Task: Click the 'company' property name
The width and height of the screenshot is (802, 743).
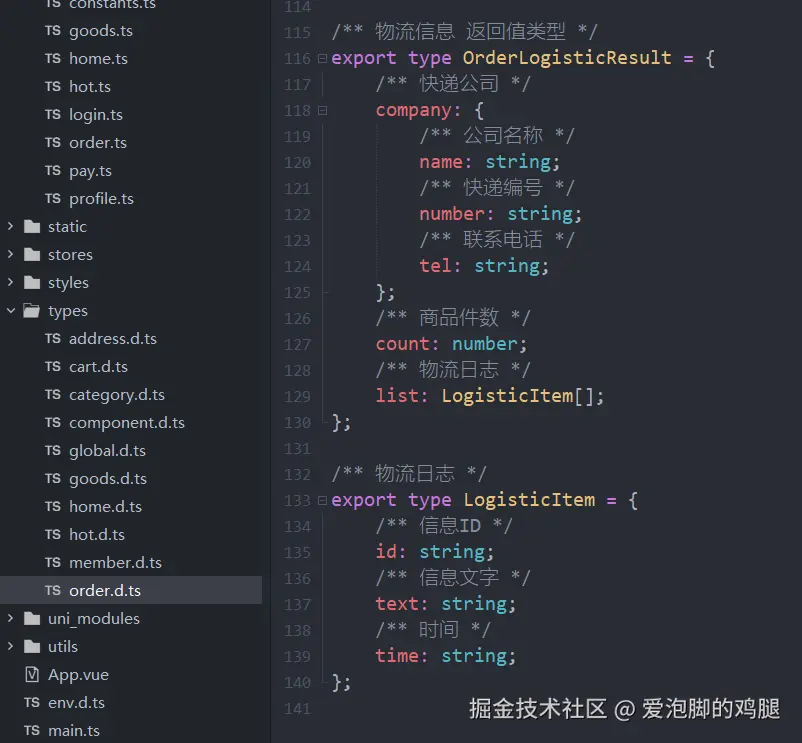Action: [414, 110]
